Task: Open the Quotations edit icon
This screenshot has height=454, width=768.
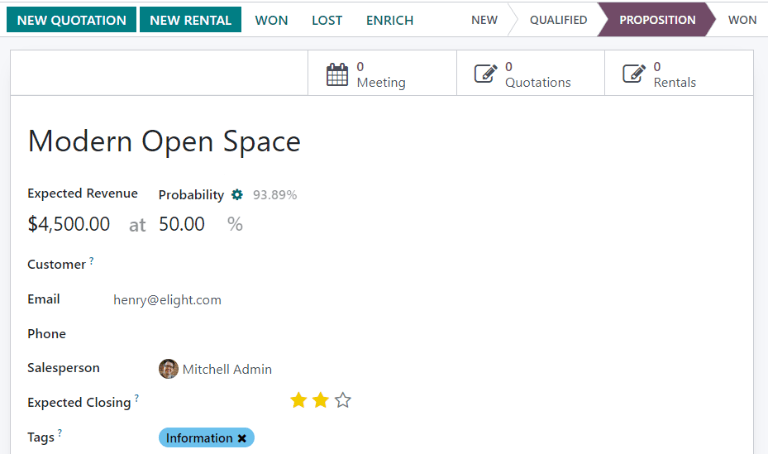Action: coord(485,74)
